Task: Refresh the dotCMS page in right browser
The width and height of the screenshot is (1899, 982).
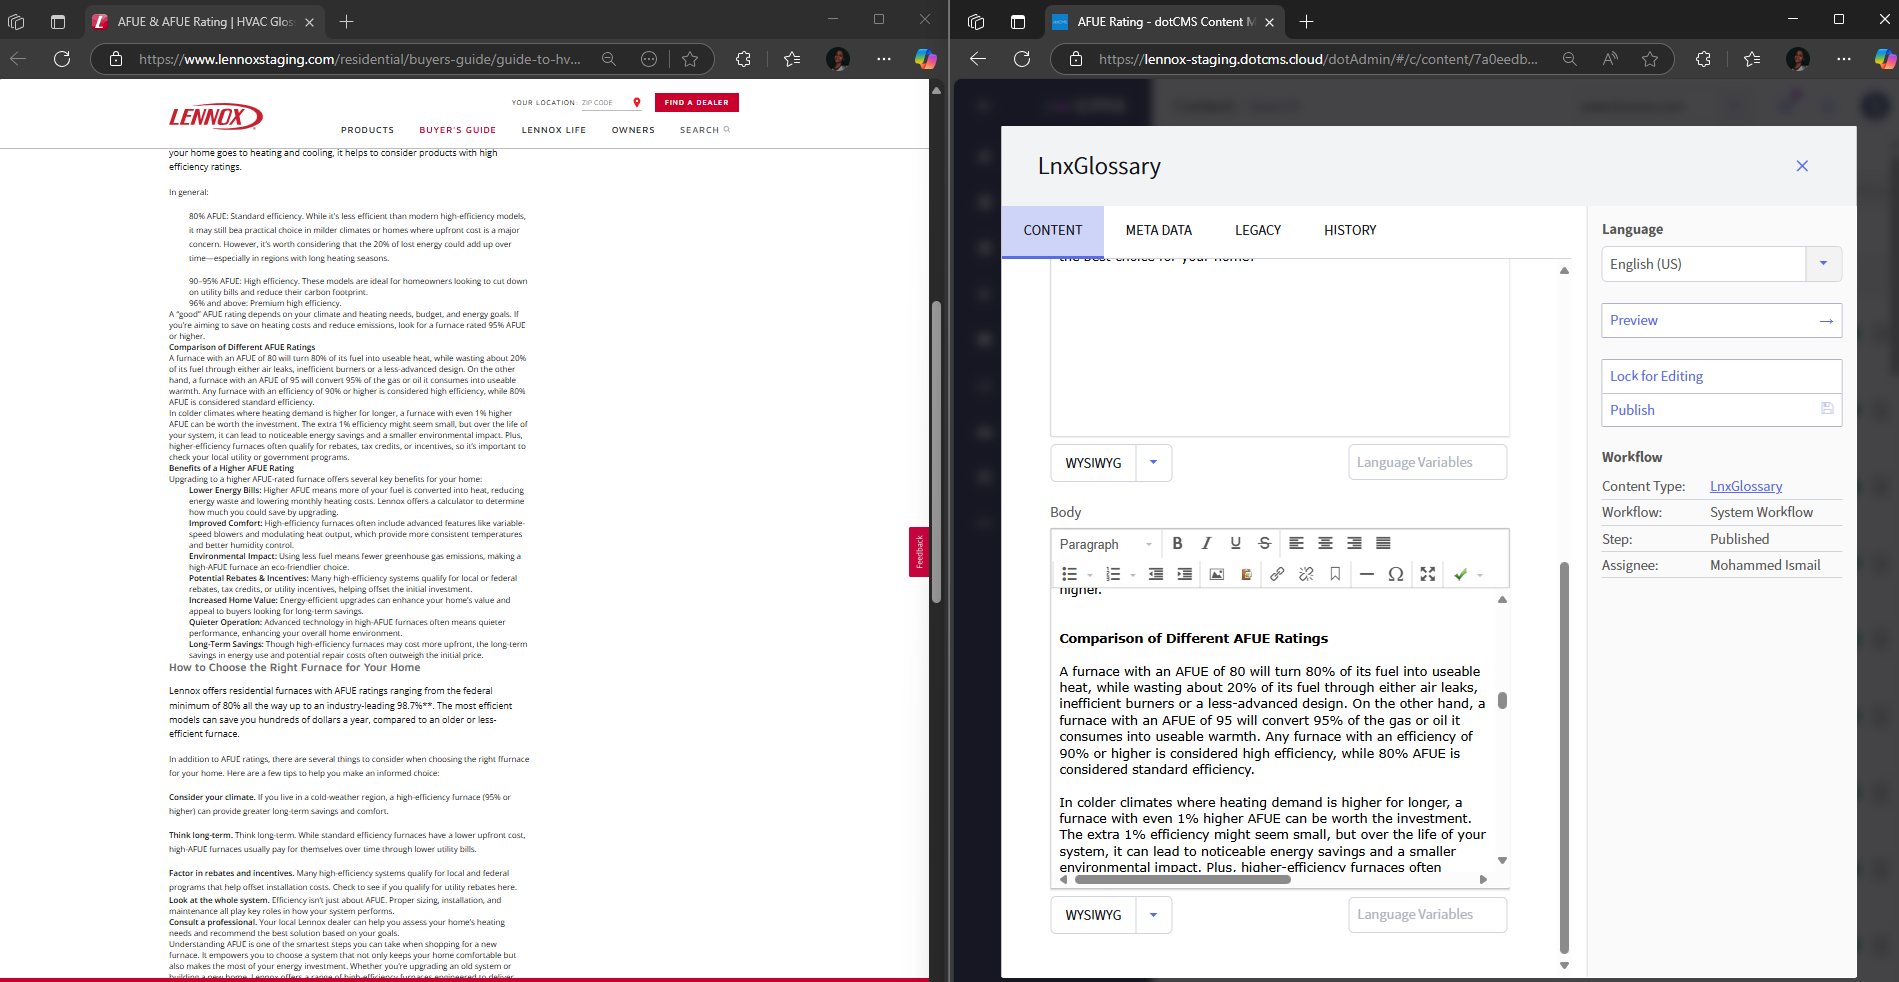Action: point(1022,59)
